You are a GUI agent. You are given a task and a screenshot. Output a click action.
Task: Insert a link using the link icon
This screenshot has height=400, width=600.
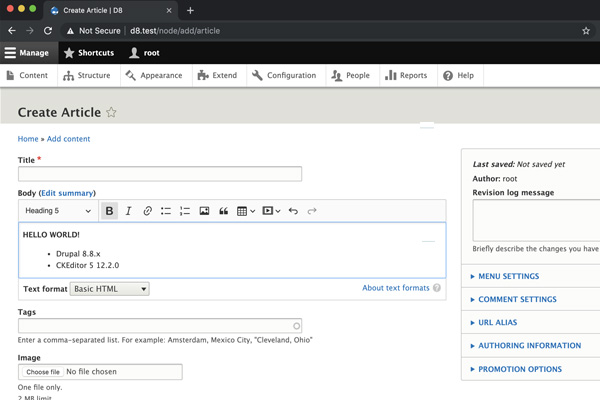tap(147, 211)
